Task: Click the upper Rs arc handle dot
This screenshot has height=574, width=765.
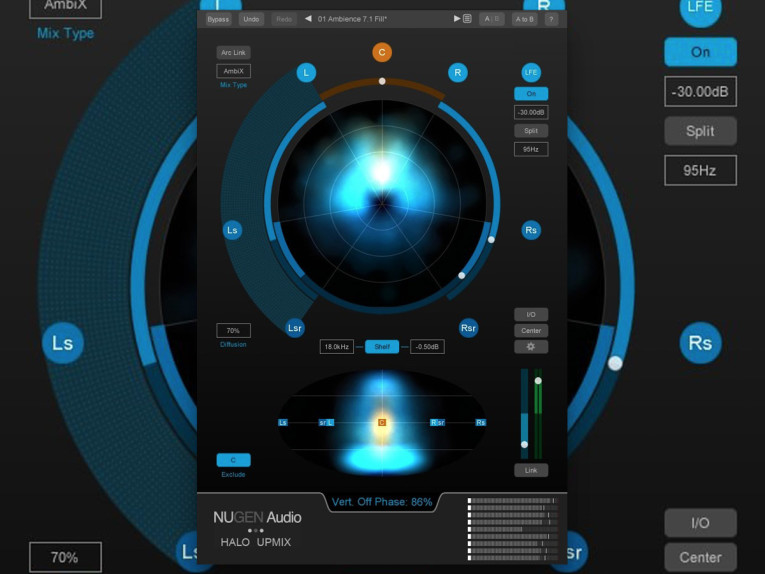Action: pyautogui.click(x=491, y=239)
